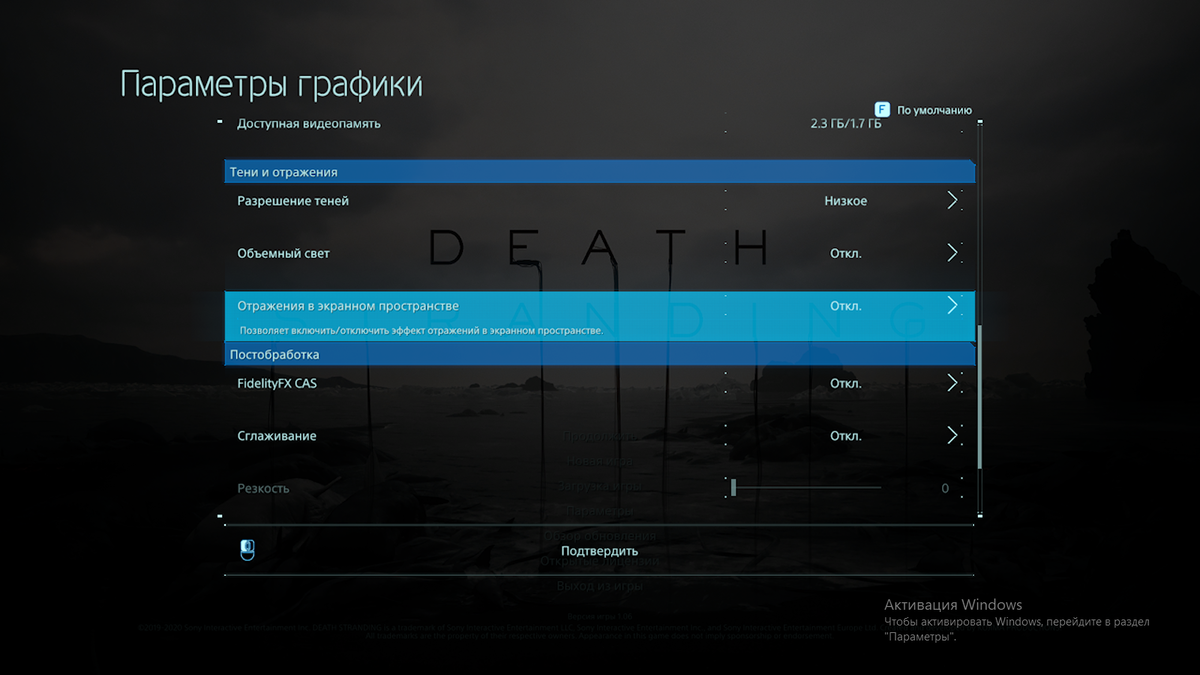Screen dimensions: 1200x675
Task: Click the По умолчанию defaults button
Action: pyautogui.click(x=934, y=110)
